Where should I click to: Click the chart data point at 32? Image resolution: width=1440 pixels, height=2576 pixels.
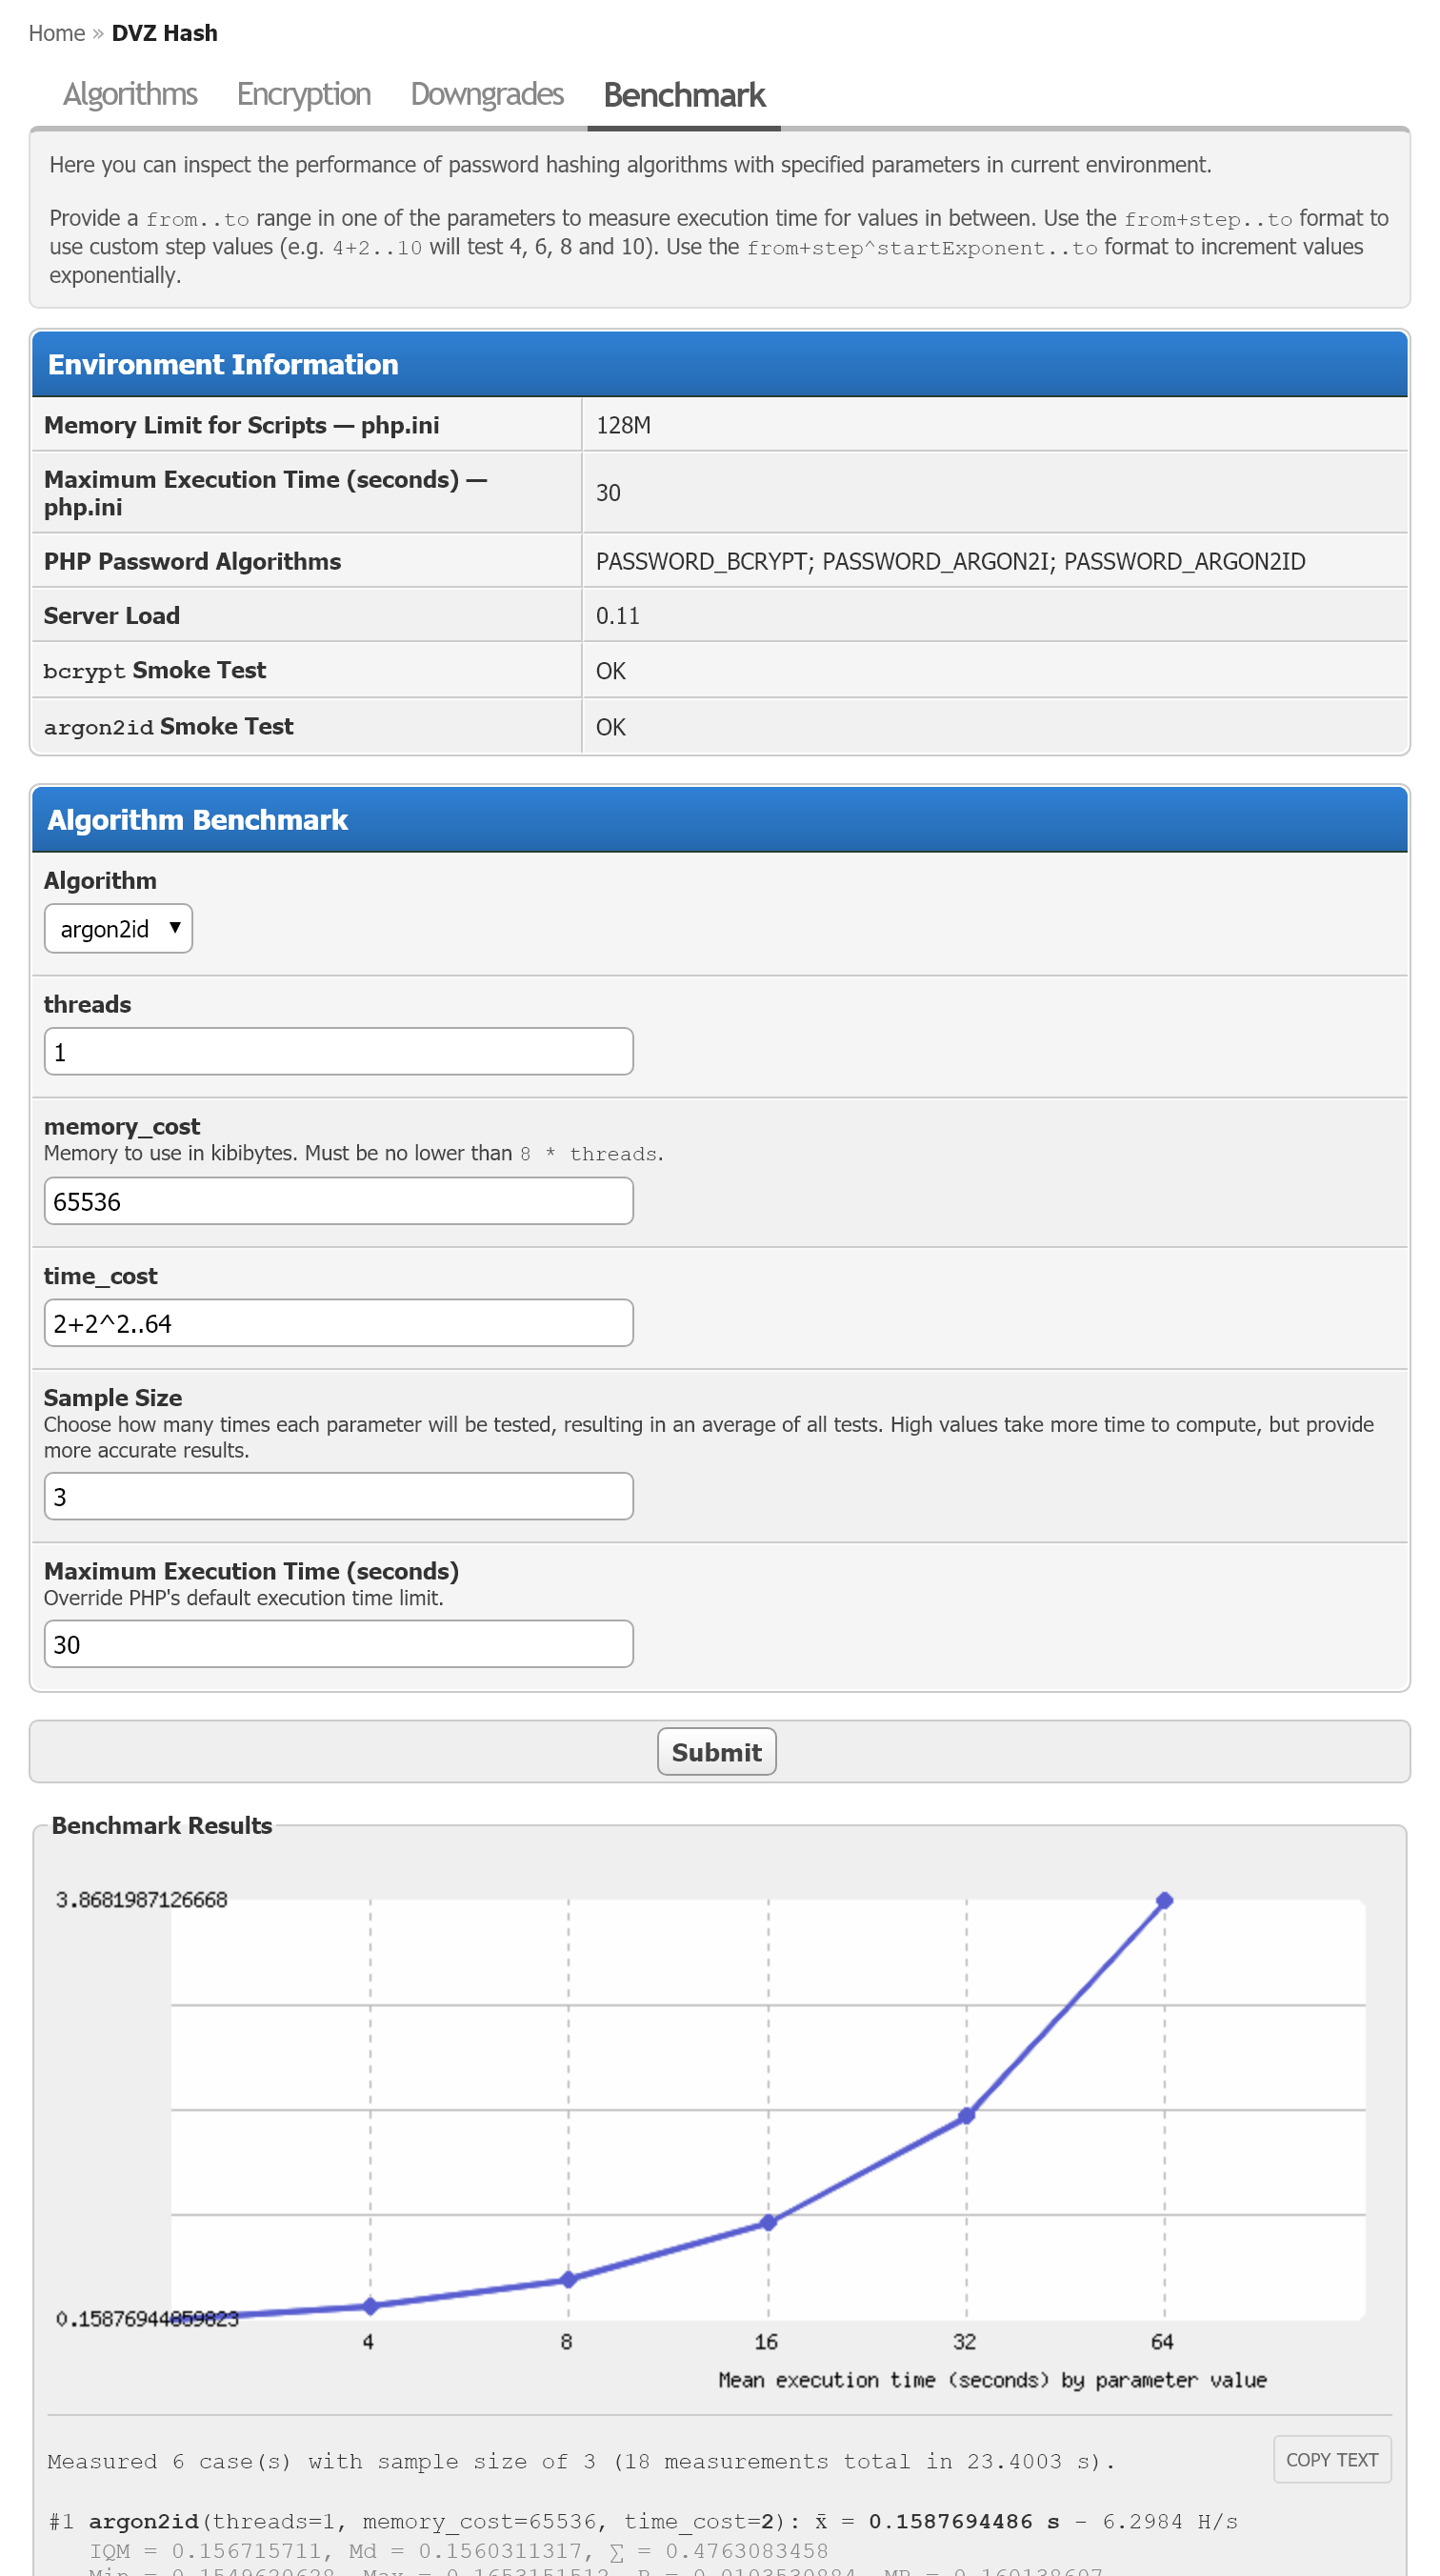(966, 2115)
